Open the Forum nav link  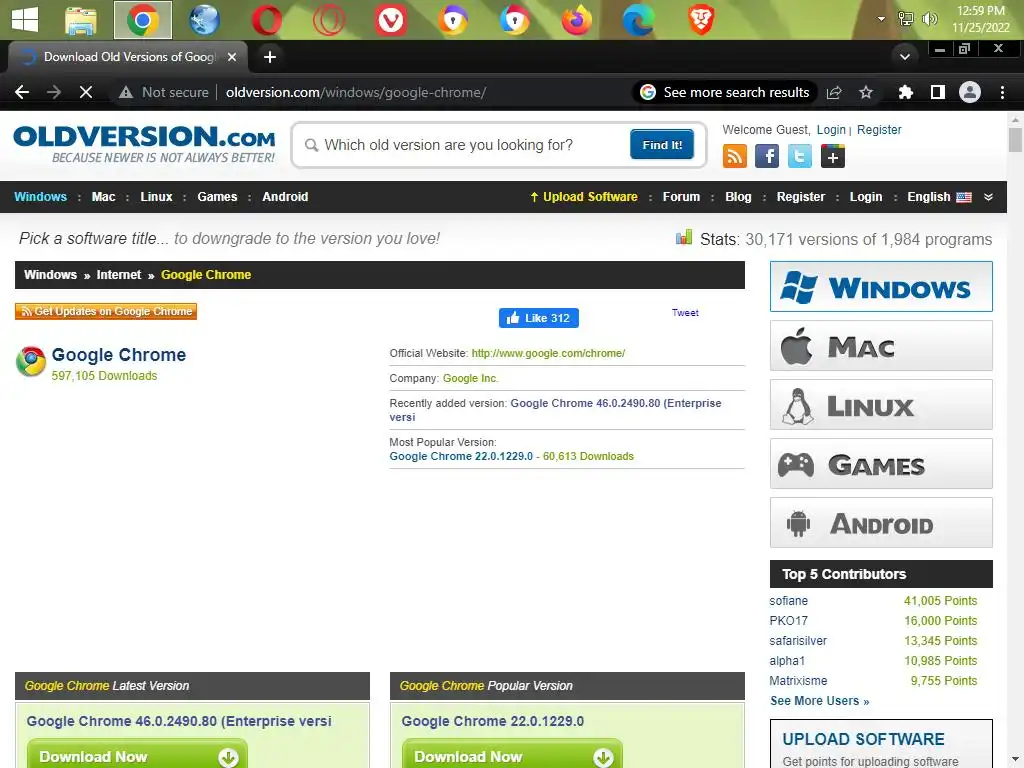point(681,197)
